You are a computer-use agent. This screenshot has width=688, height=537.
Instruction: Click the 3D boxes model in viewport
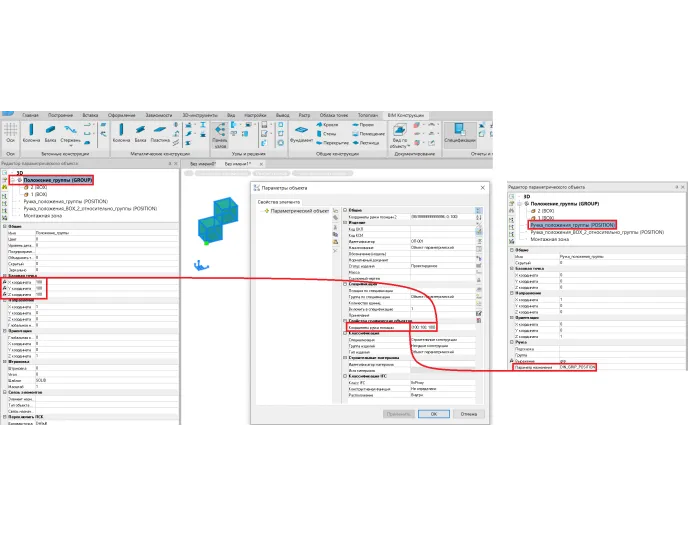click(x=218, y=221)
